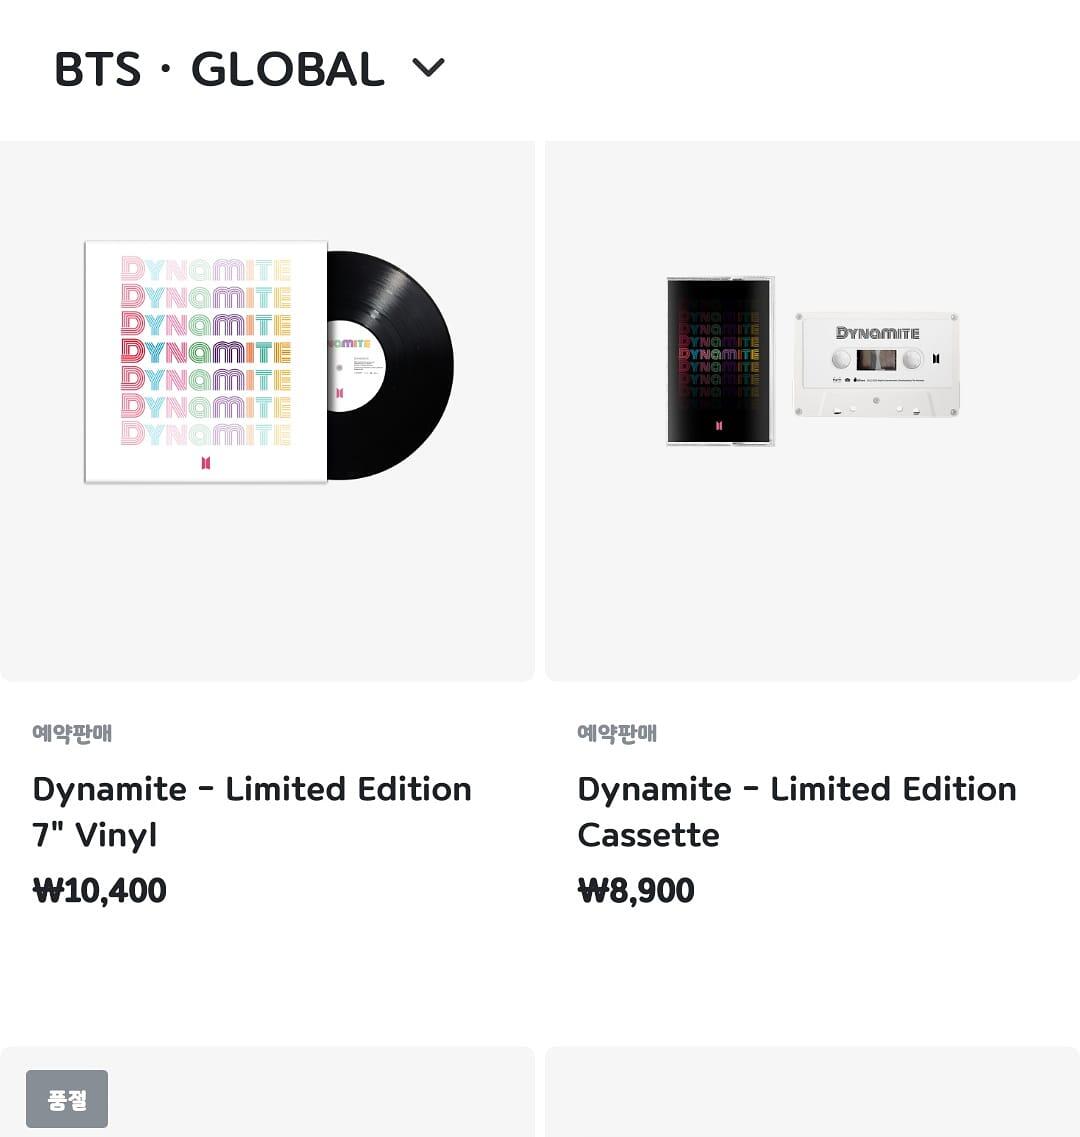Click the 예약판매 label above the vinyl title
The height and width of the screenshot is (1137, 1080).
pyautogui.click(x=72, y=733)
